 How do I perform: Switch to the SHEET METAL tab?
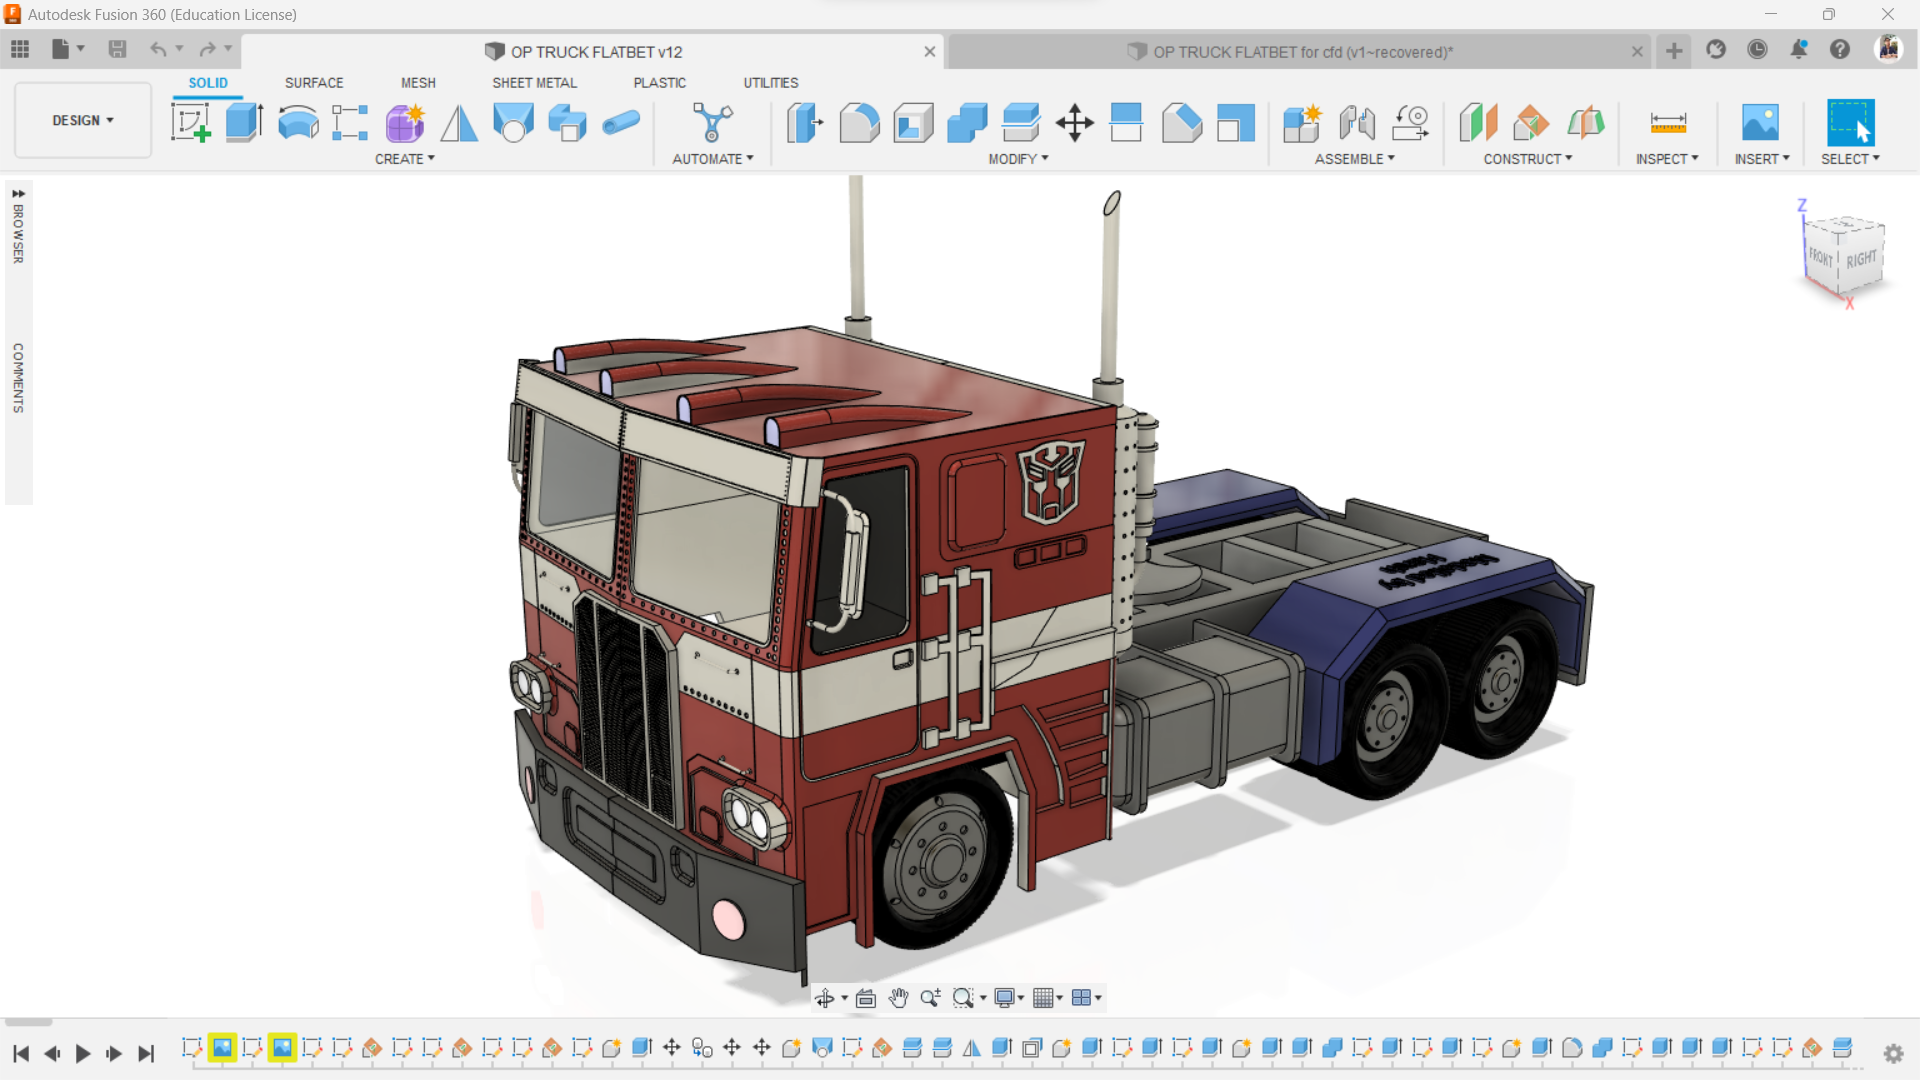click(534, 83)
